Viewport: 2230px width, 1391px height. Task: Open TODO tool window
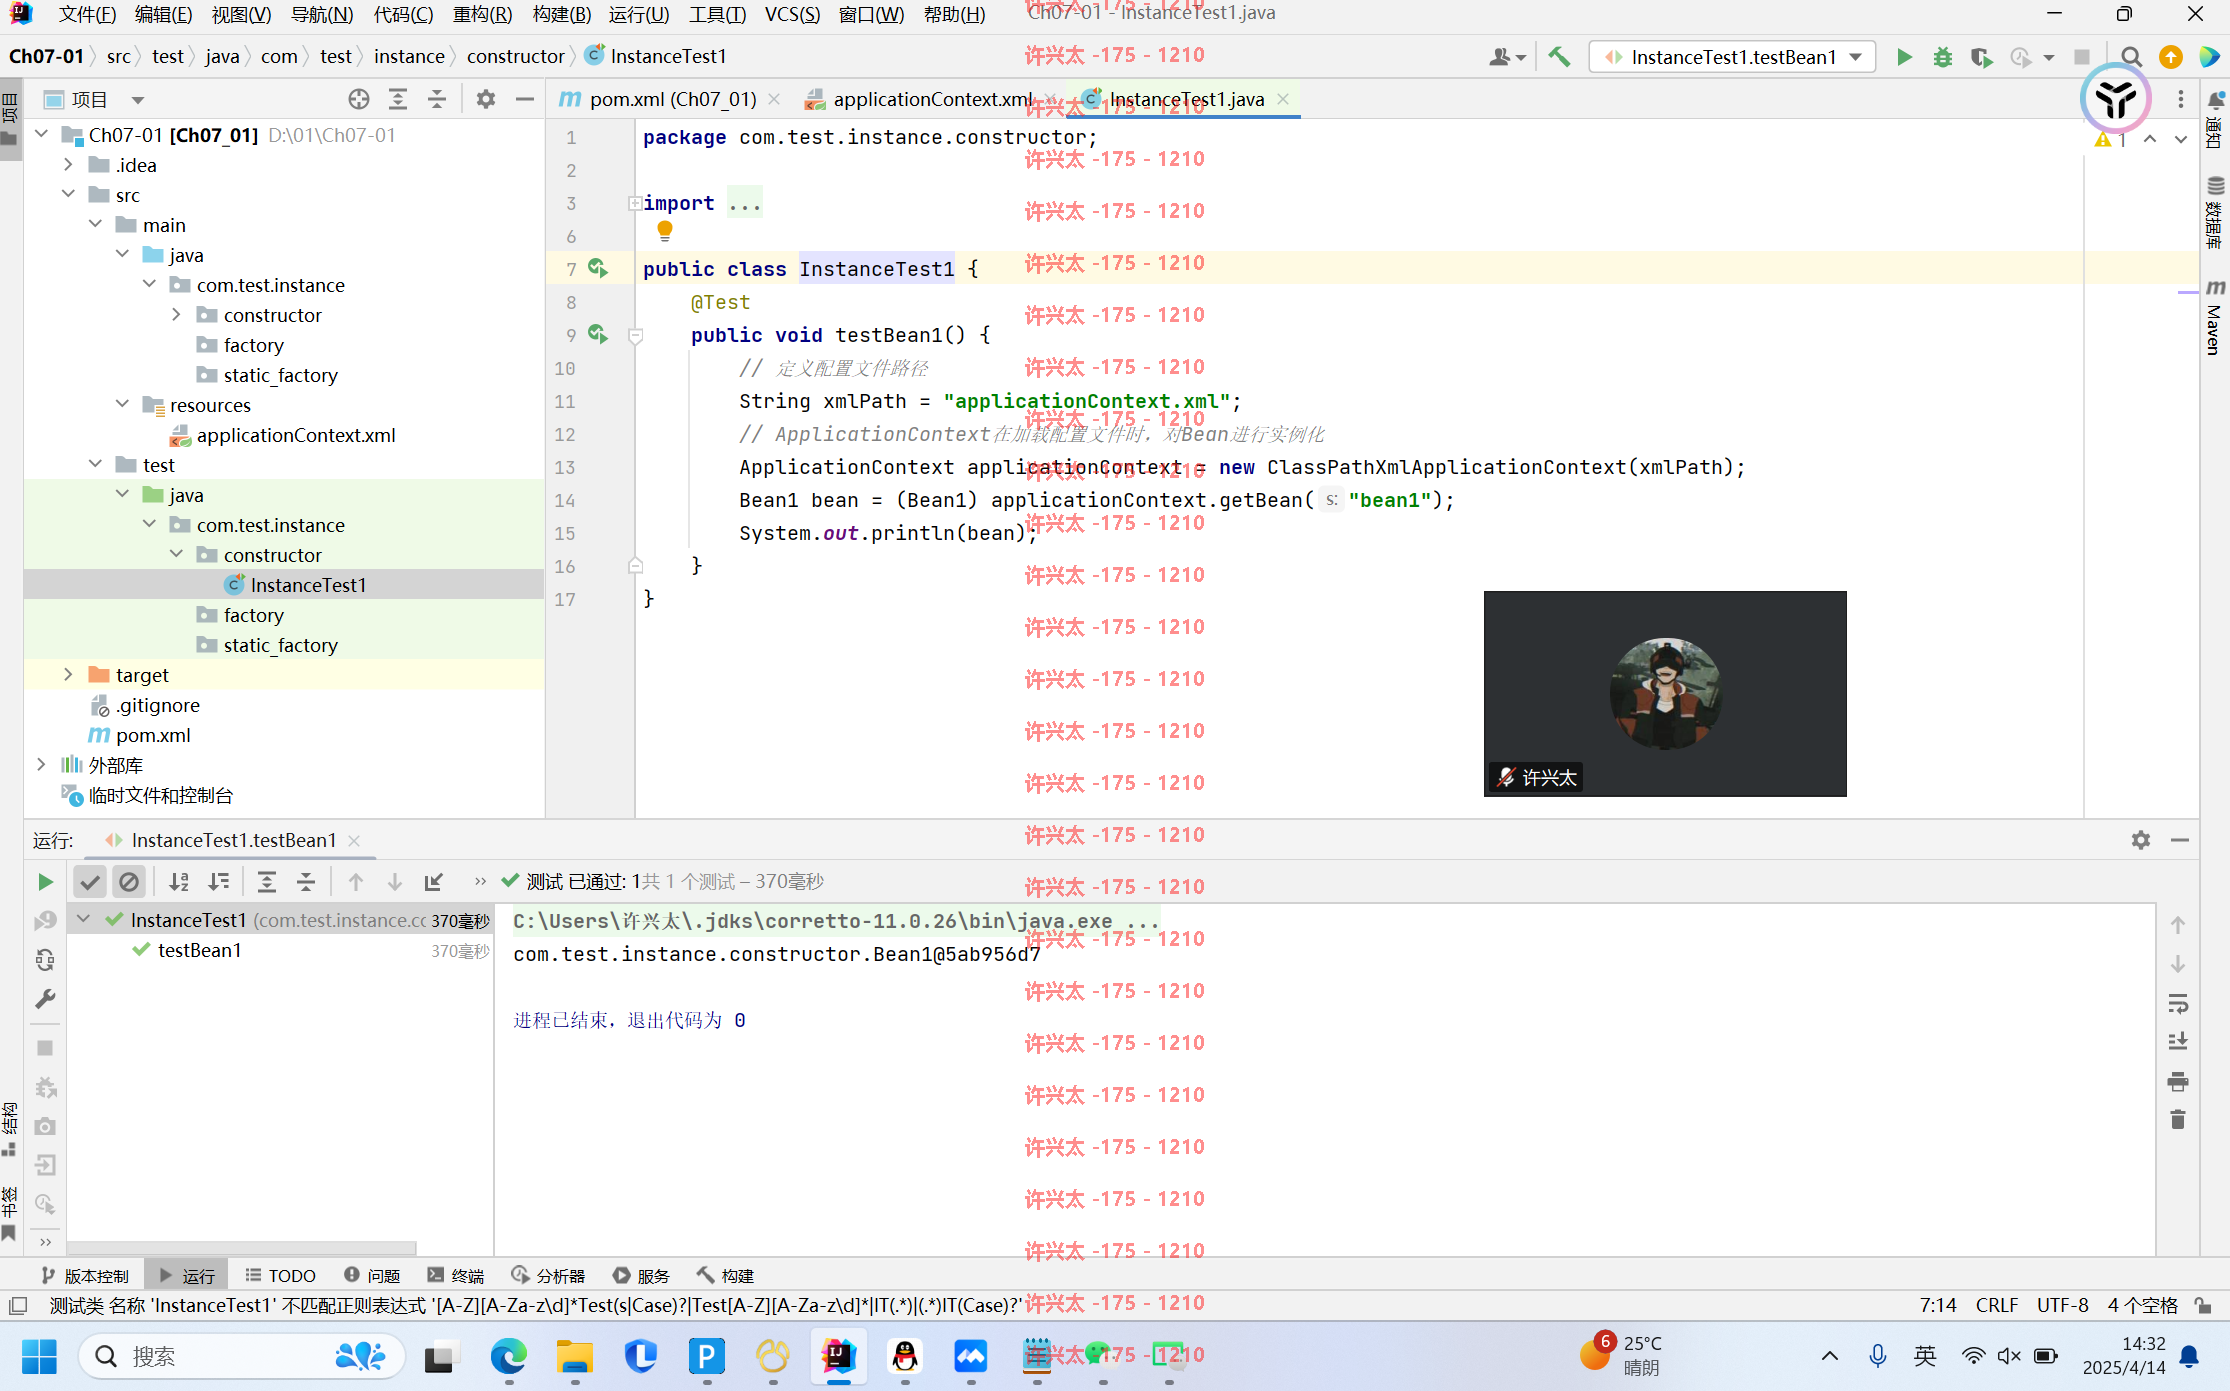tap(281, 1276)
